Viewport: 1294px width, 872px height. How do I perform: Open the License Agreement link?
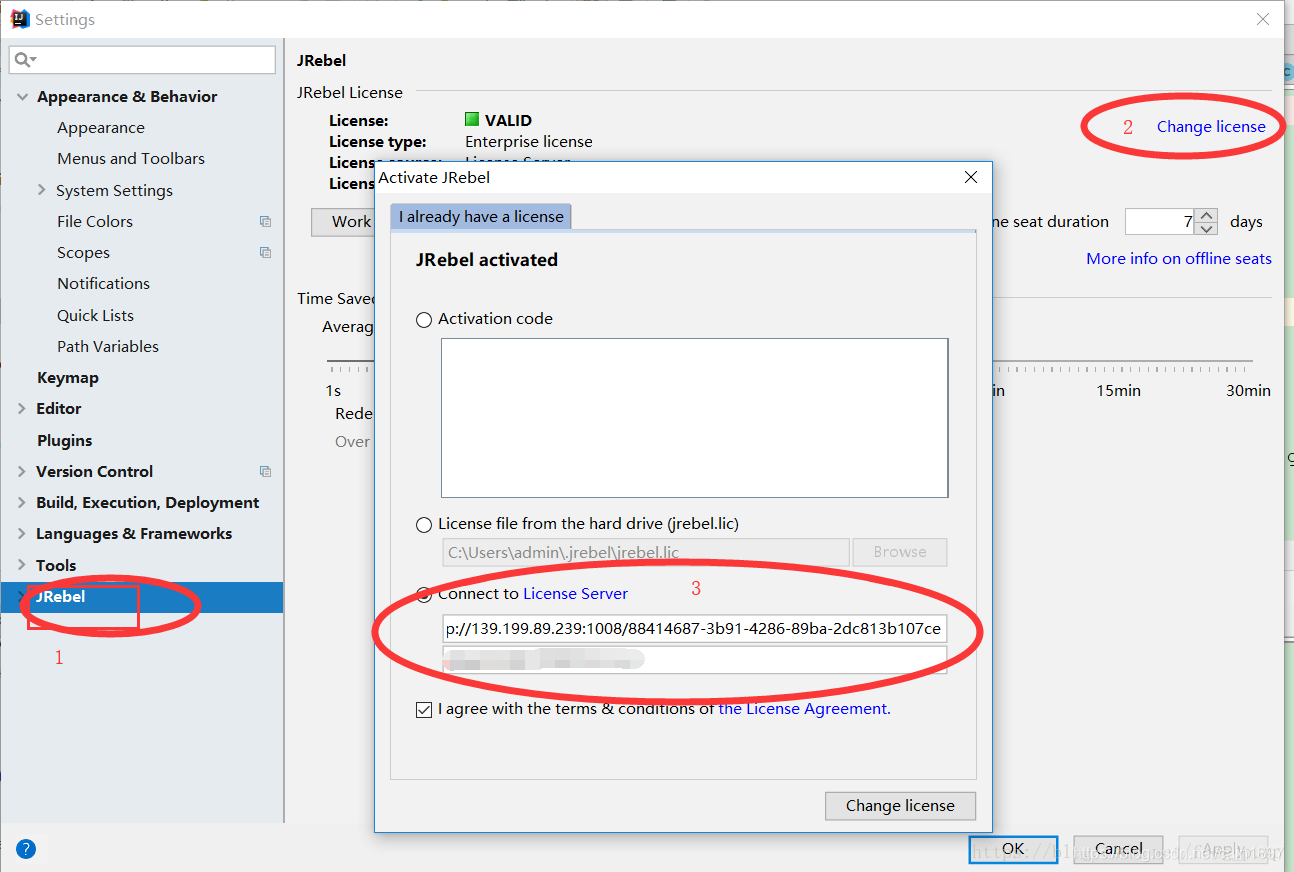[x=804, y=709]
